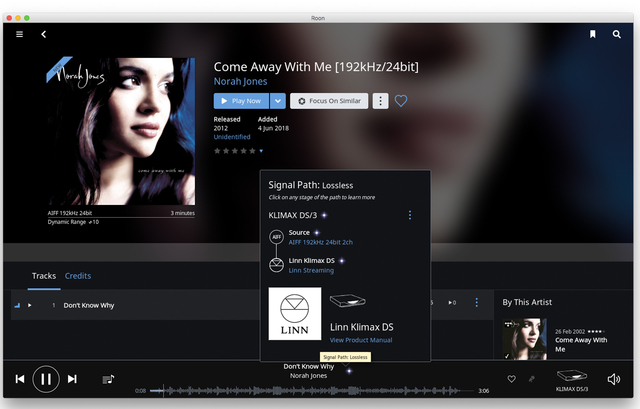Image resolution: width=640 pixels, height=409 pixels.
Task: Open the Norah Jones artist link
Action: click(x=240, y=81)
